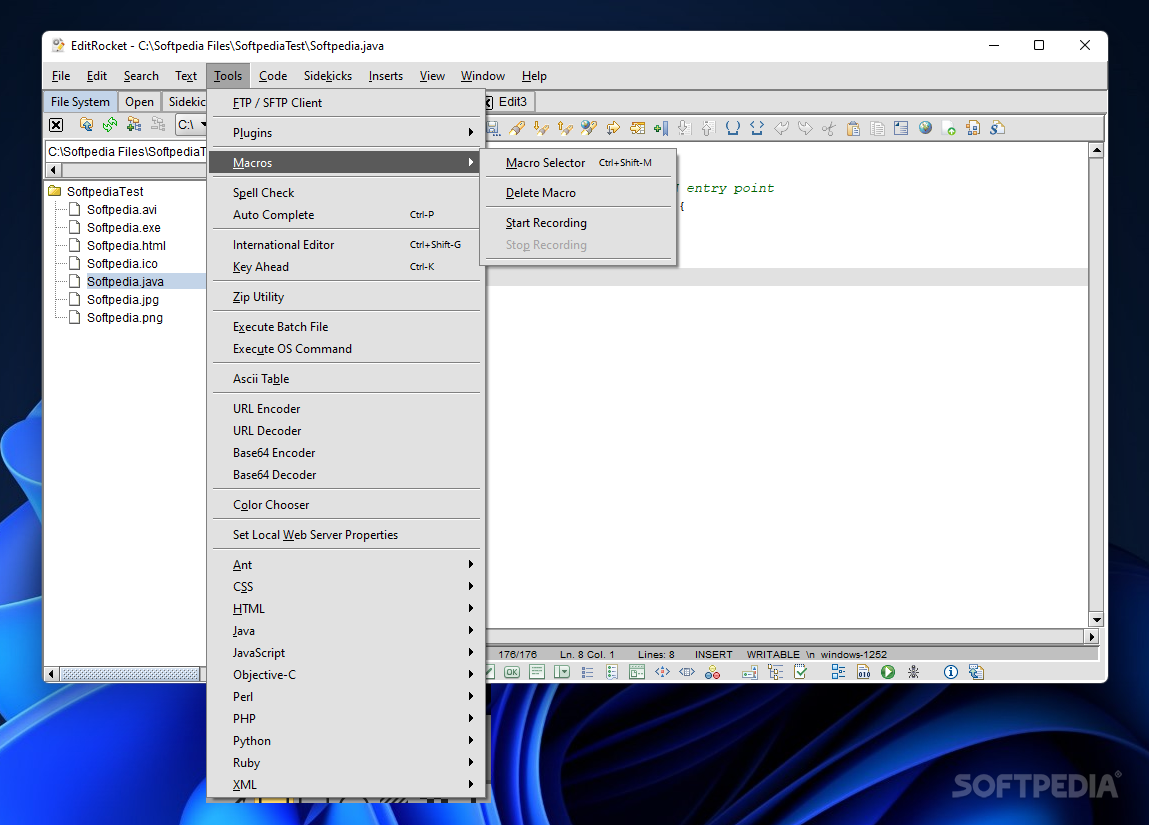
Task: Click the upload file icon with green arrow
Action: (x=949, y=129)
